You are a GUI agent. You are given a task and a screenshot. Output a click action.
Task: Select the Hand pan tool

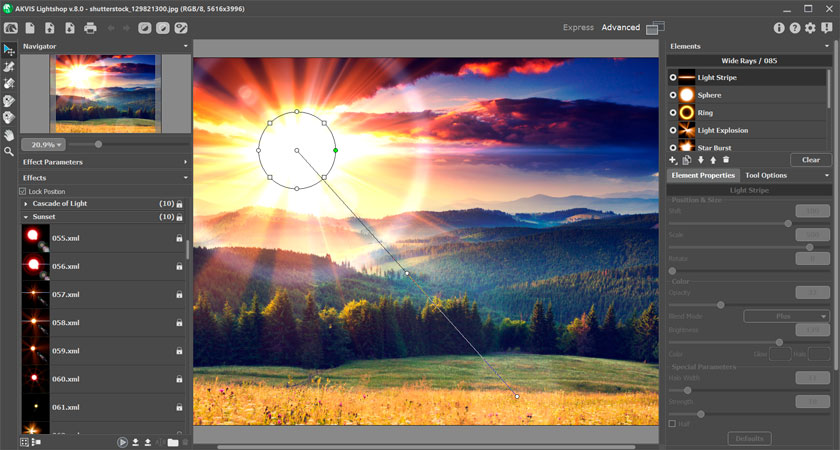click(x=9, y=135)
